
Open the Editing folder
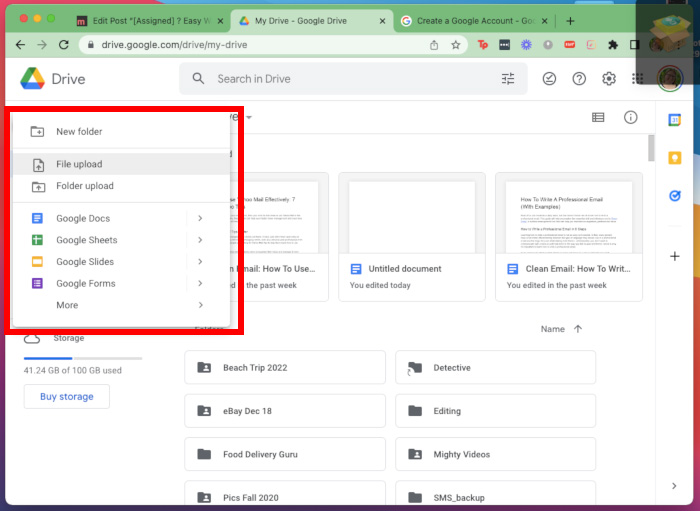(496, 411)
